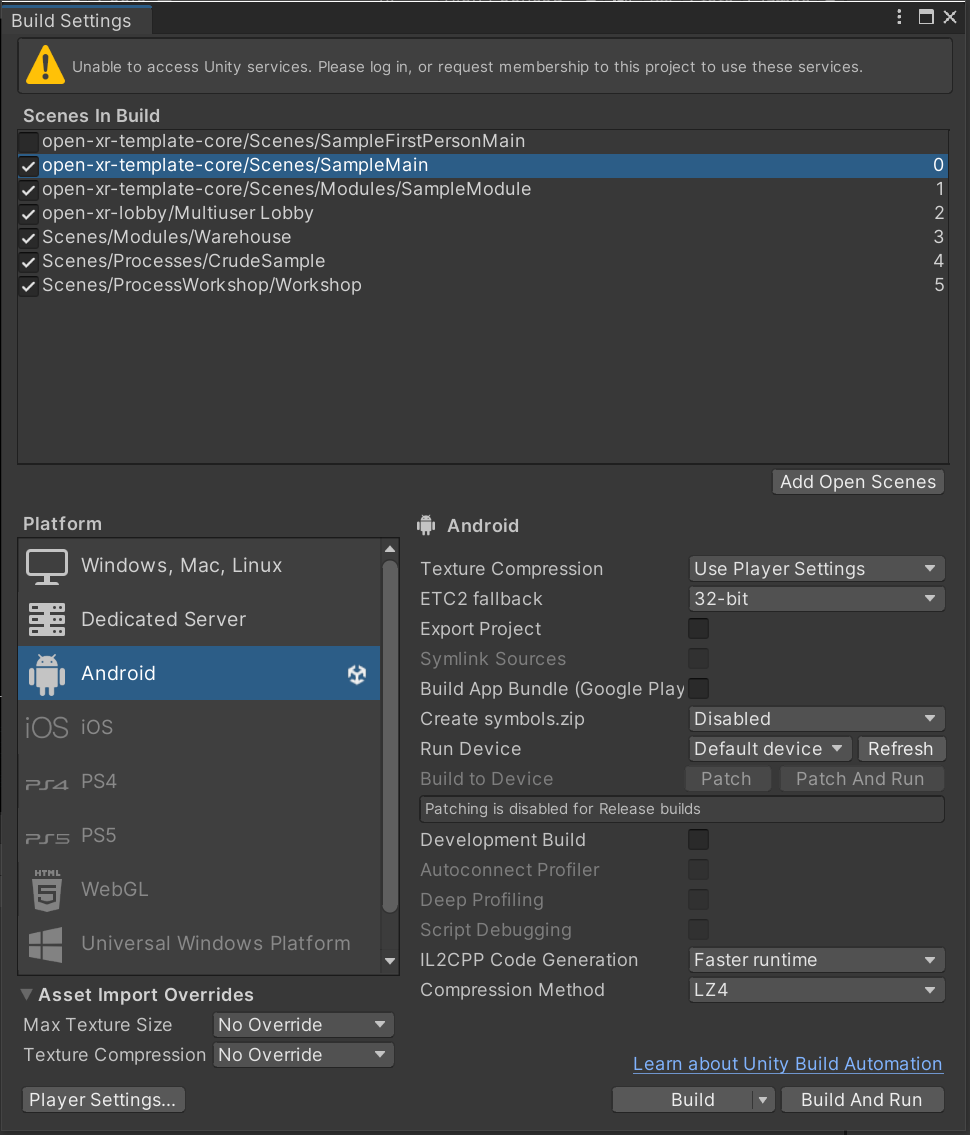Click Android icon in the settings header

[426, 525]
